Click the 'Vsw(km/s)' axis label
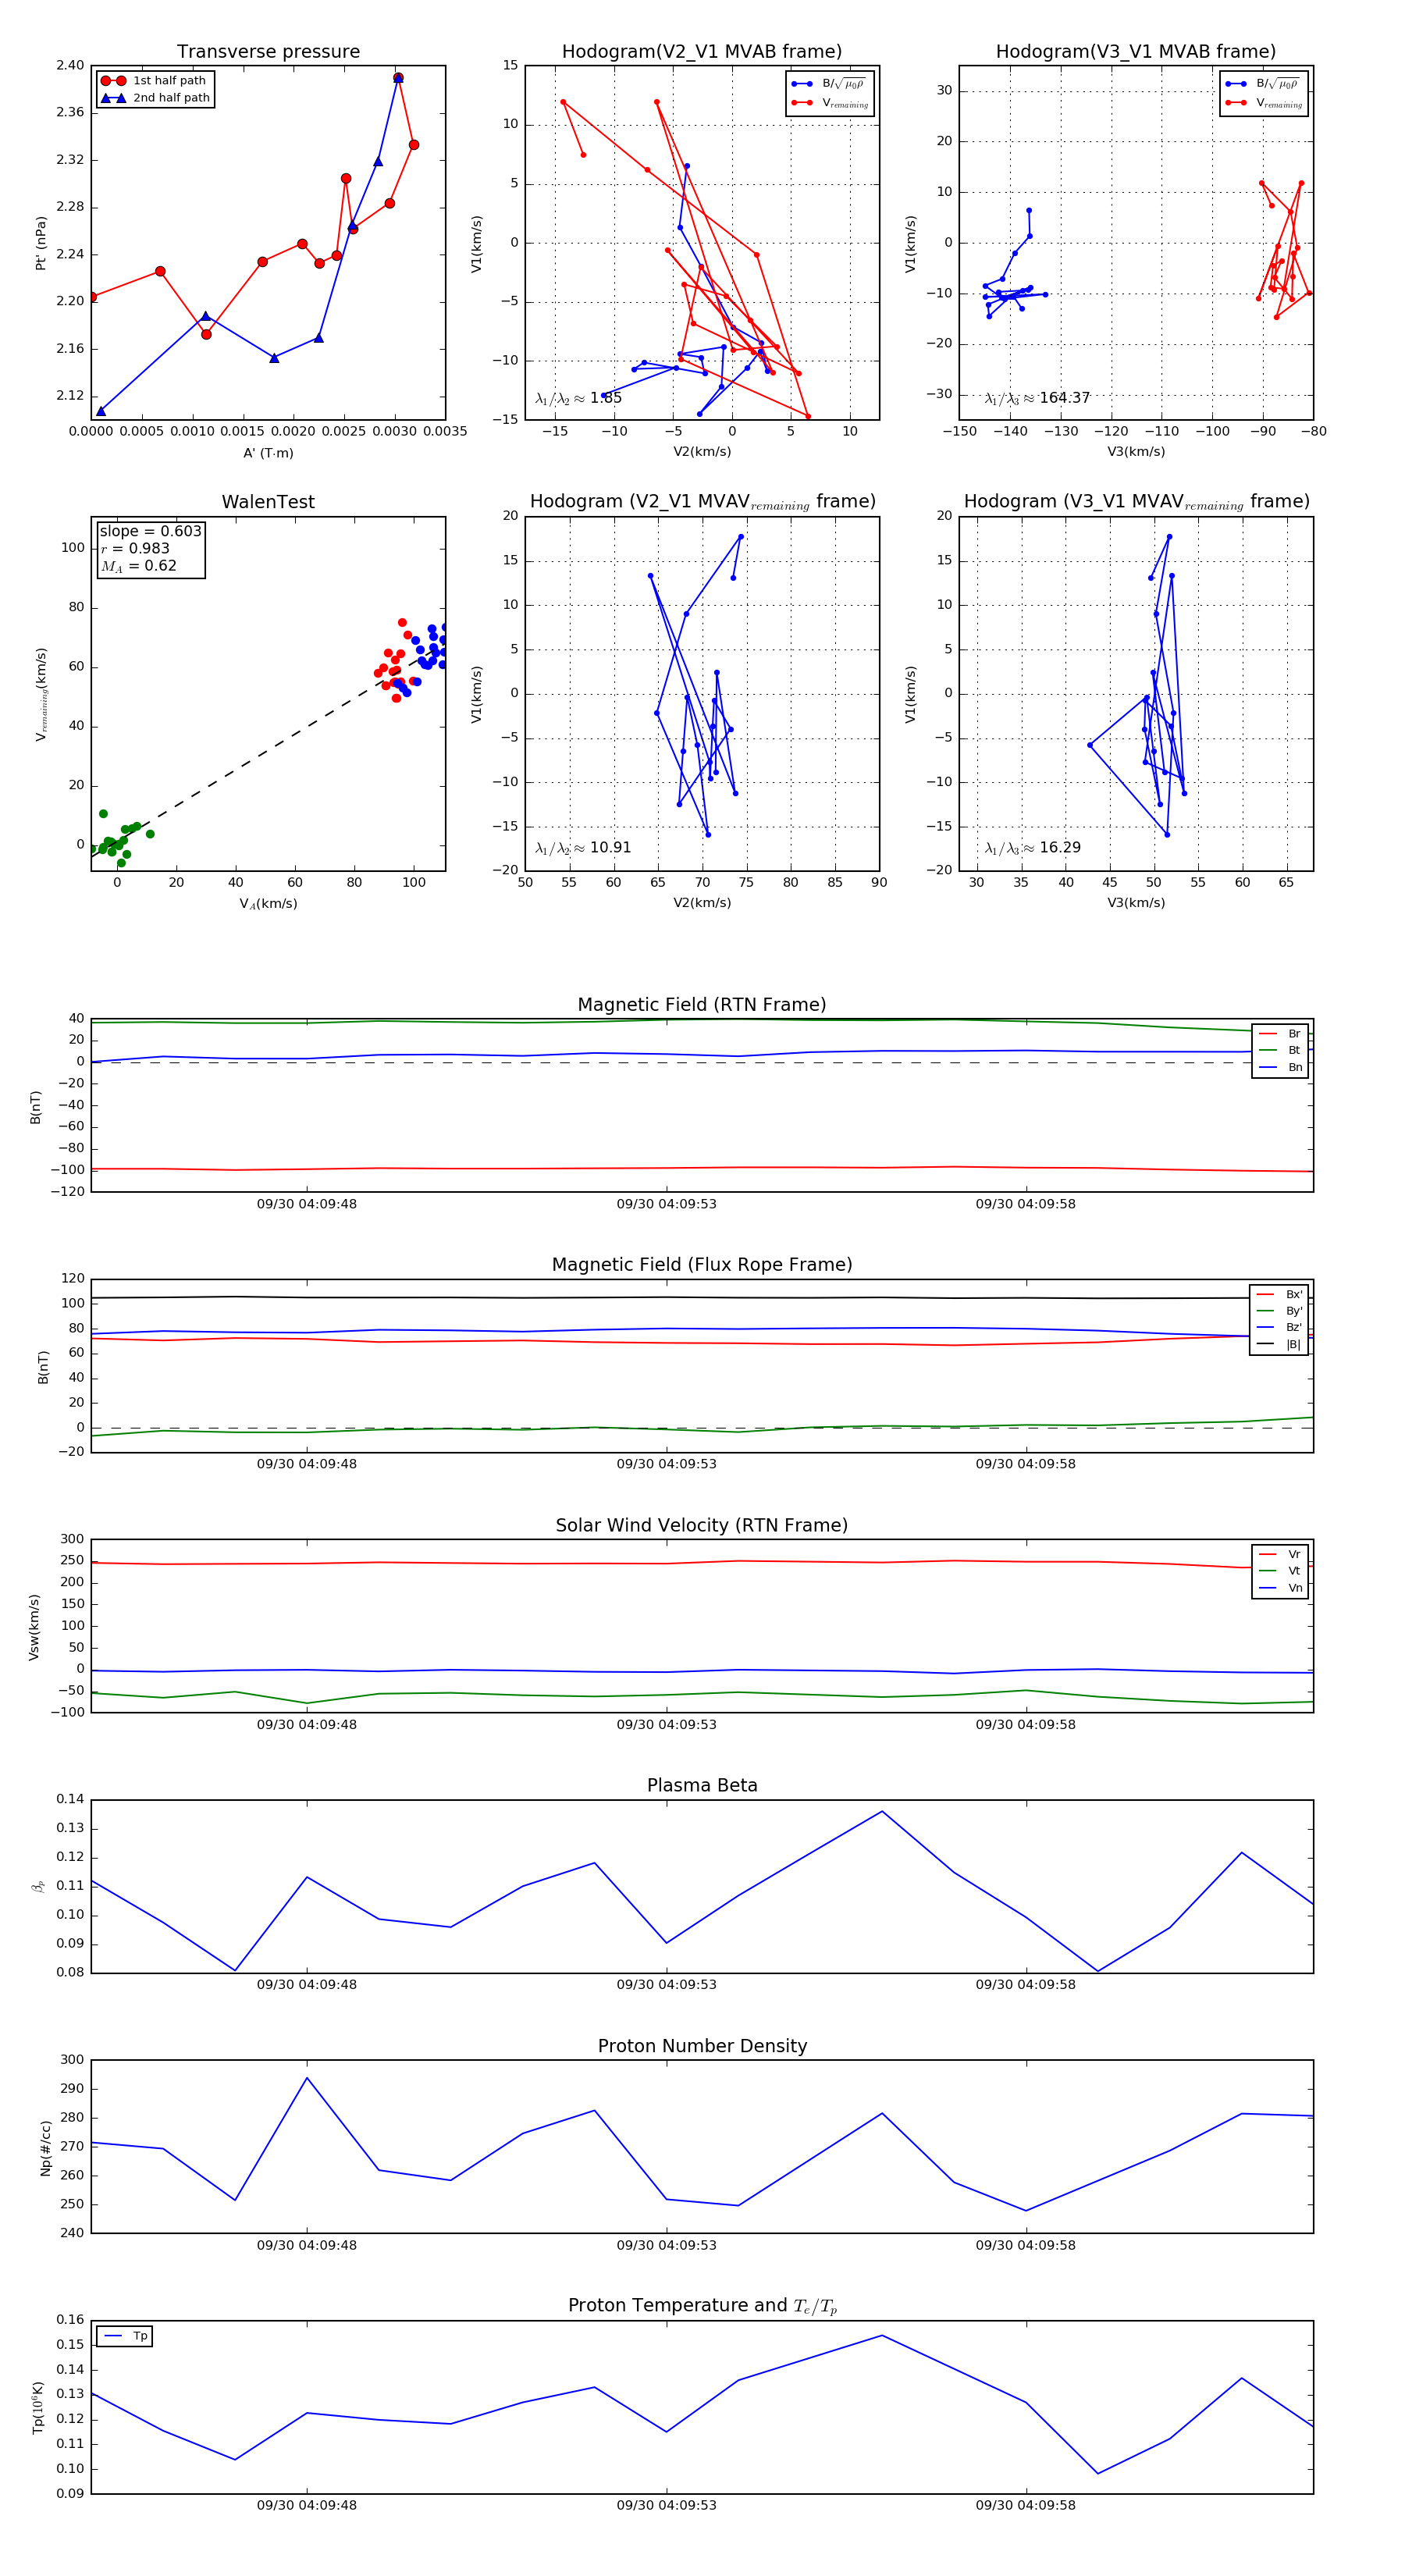 (34, 1627)
